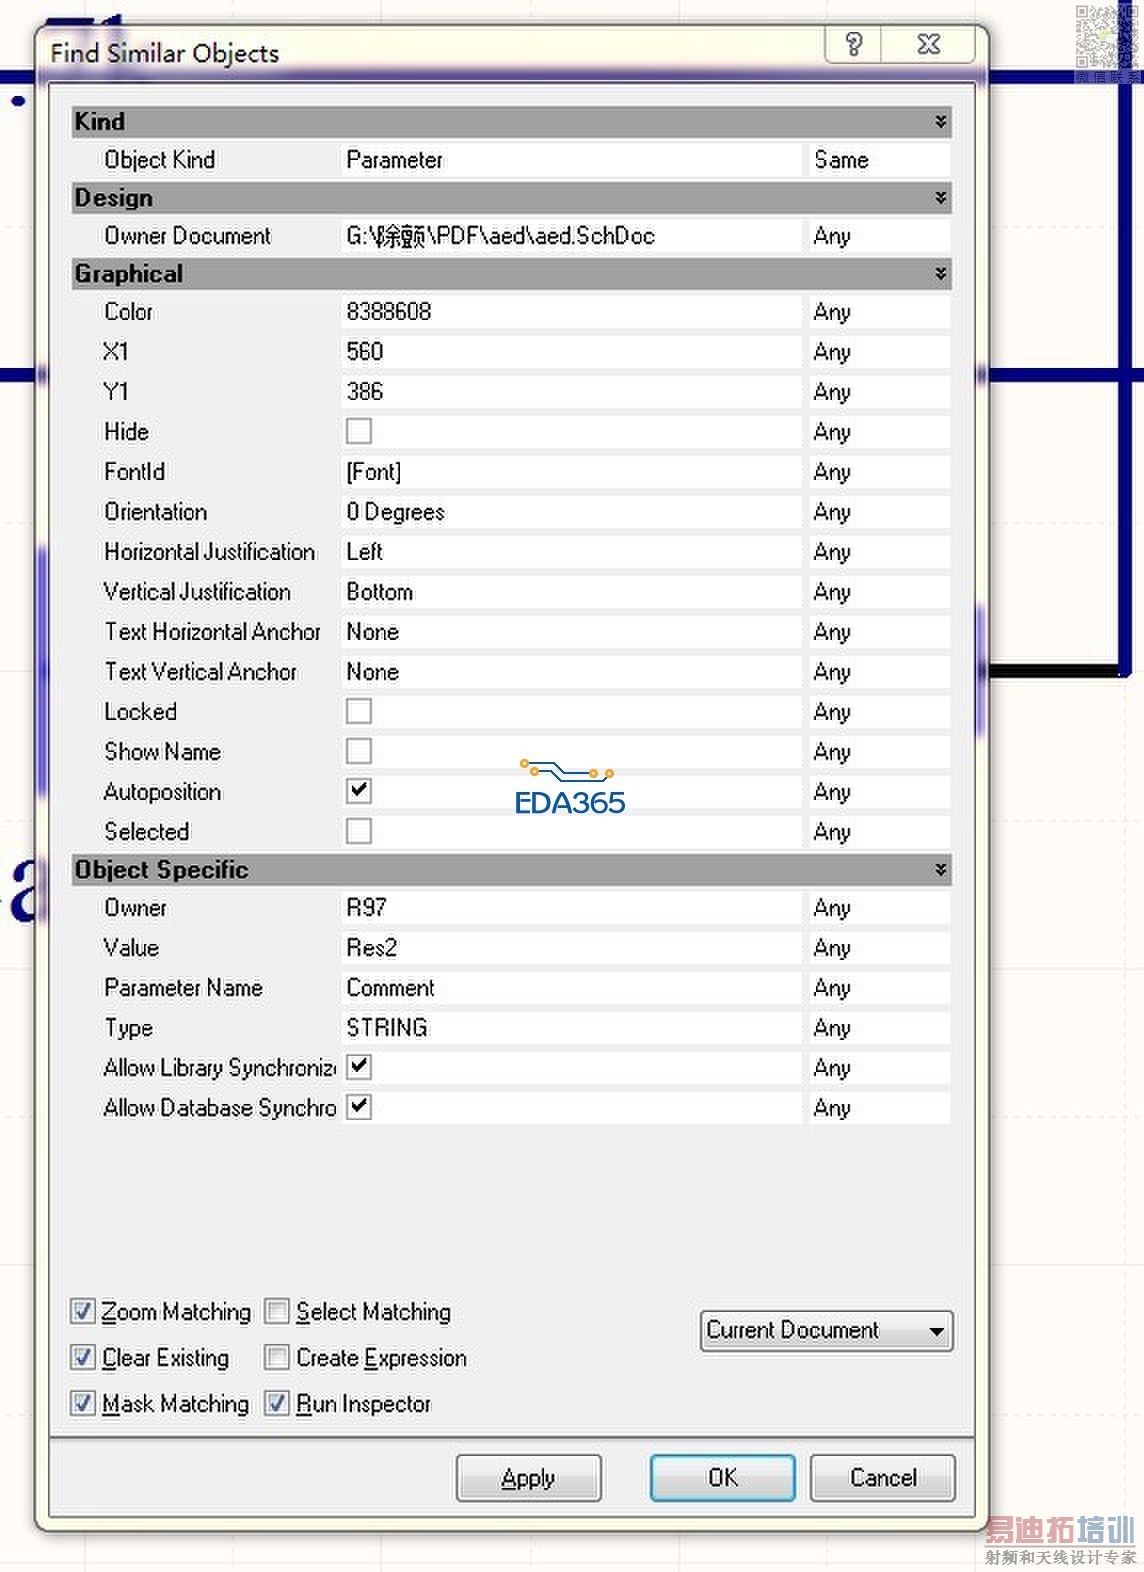Screen dimensions: 1144x1572
Task: Click Vertical Justification value Bottom
Action: [x=571, y=592]
